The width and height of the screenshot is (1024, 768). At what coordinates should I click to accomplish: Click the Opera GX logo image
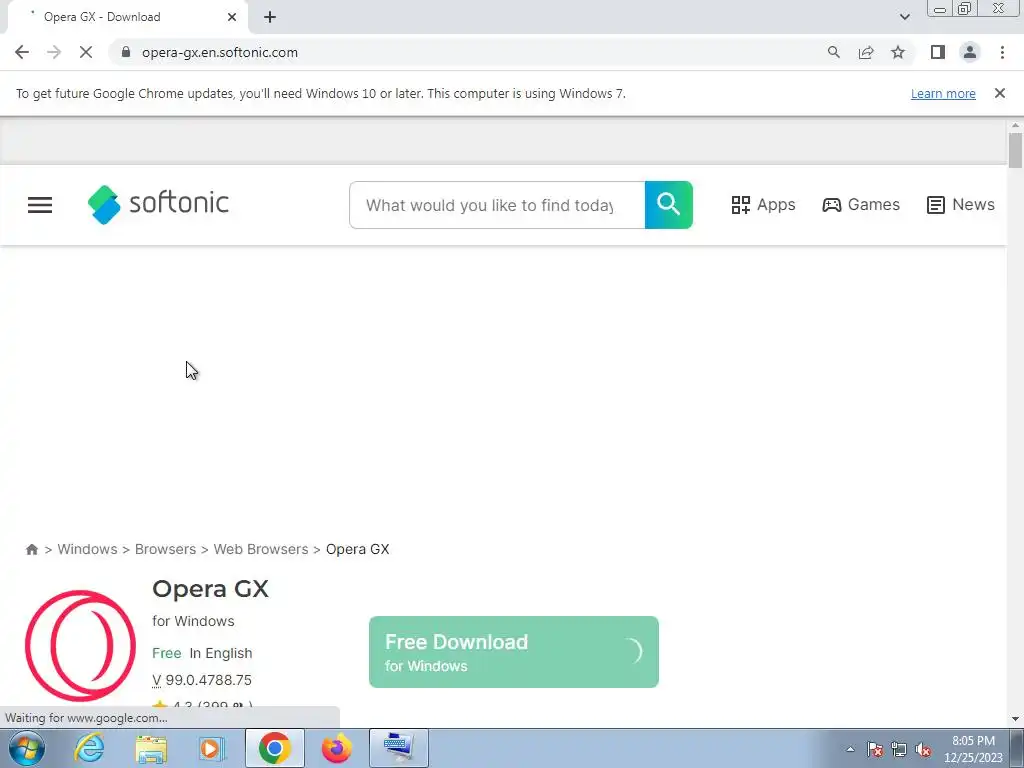(80, 645)
